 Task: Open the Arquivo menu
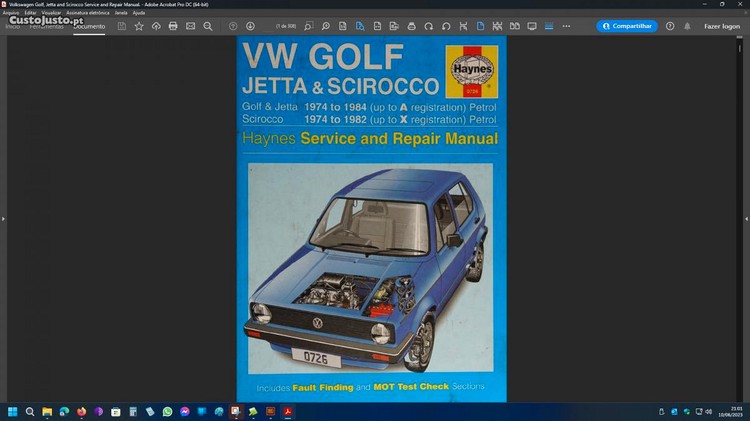click(11, 13)
